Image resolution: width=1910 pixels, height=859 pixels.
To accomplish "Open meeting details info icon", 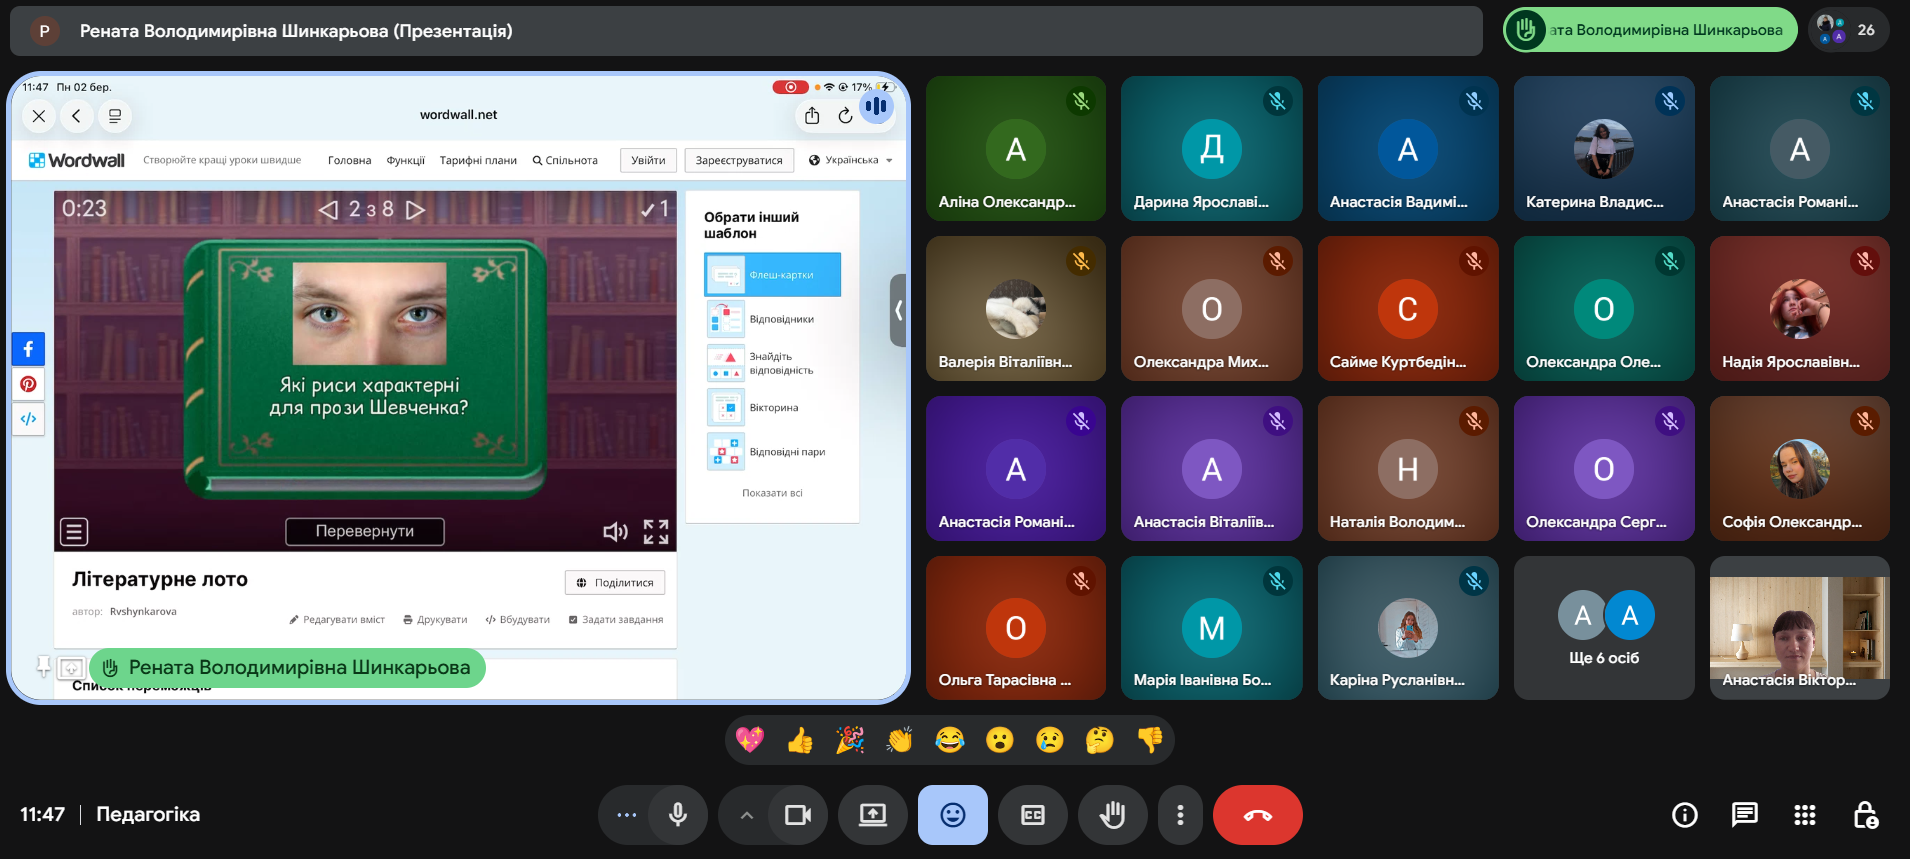I will (1685, 815).
